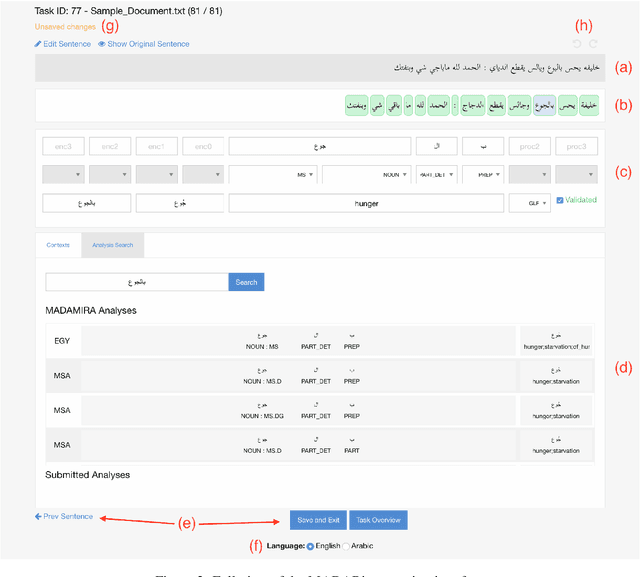Select the MSA analysis row with NOUN : MS.DG
The height and width of the screenshot is (577, 640).
point(320,410)
